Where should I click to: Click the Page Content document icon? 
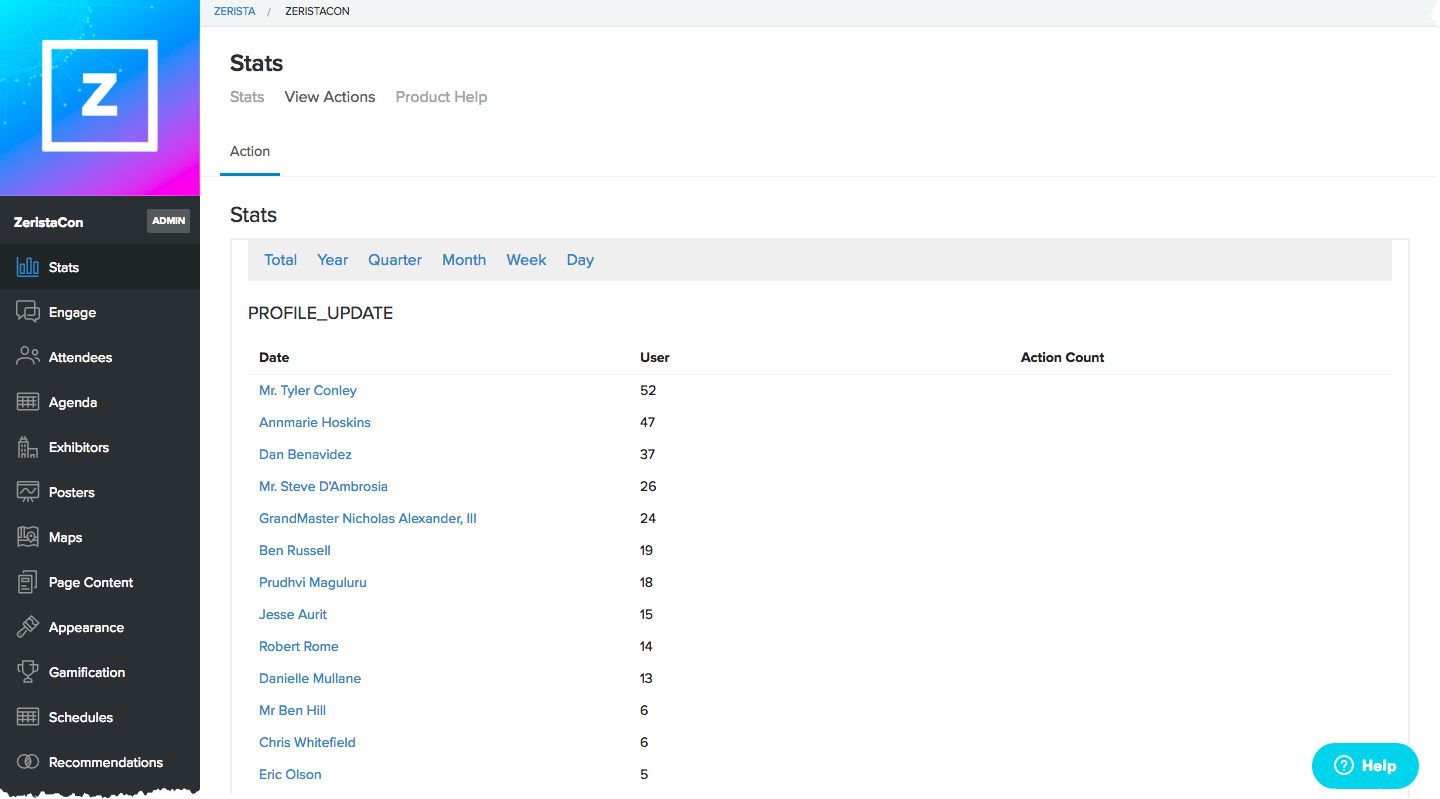click(x=28, y=582)
